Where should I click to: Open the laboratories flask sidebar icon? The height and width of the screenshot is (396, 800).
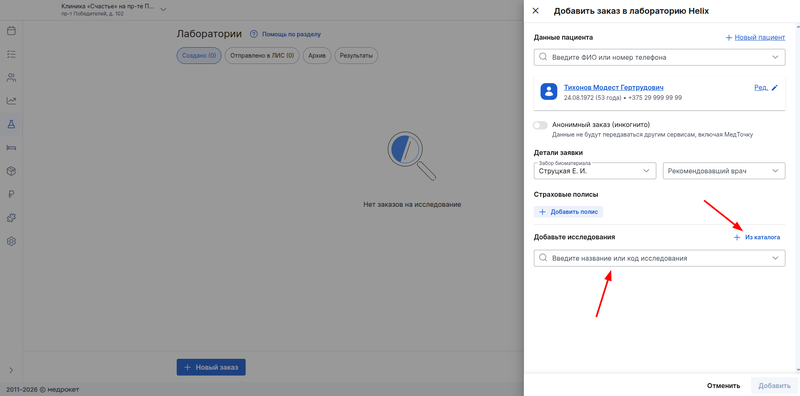pos(11,124)
